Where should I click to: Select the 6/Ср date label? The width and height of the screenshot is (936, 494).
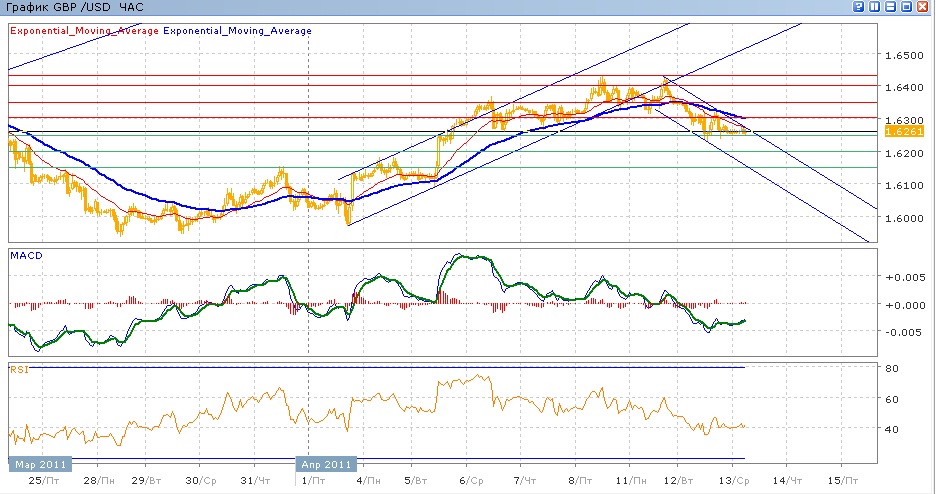tap(471, 480)
